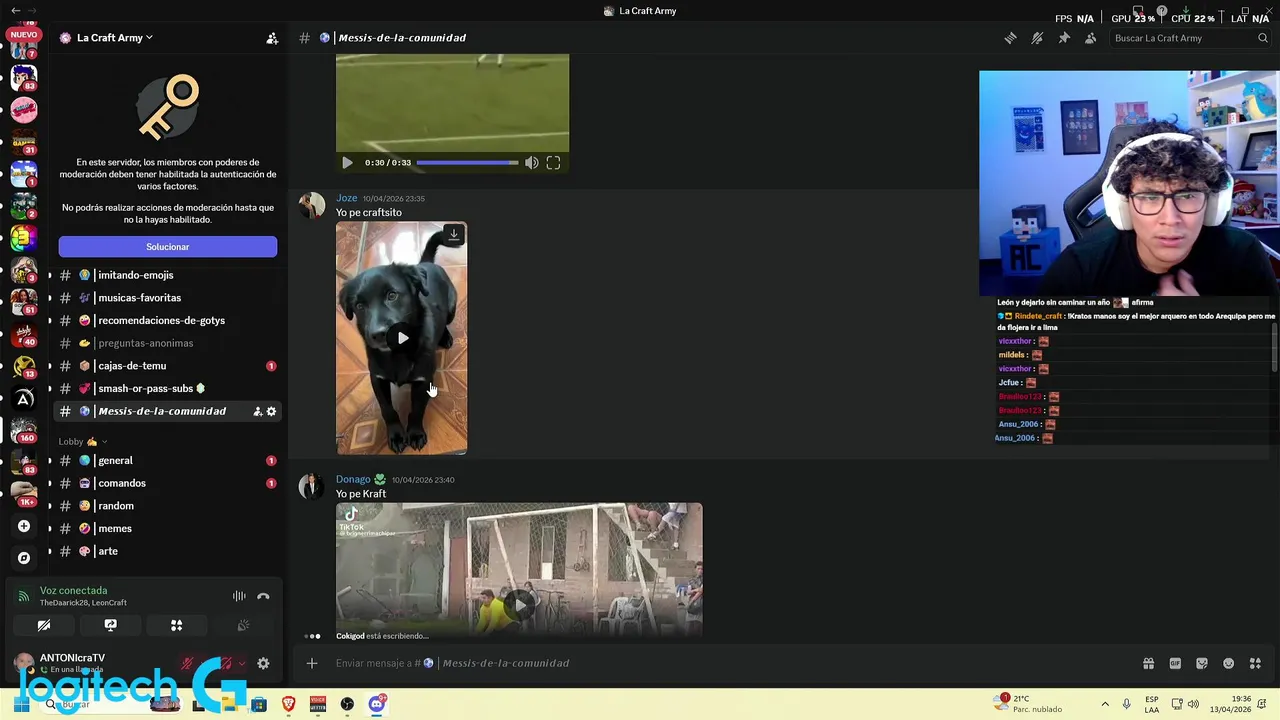
Task: Expand the threads arrow beside cajas-de-temu
Action: coord(50,366)
